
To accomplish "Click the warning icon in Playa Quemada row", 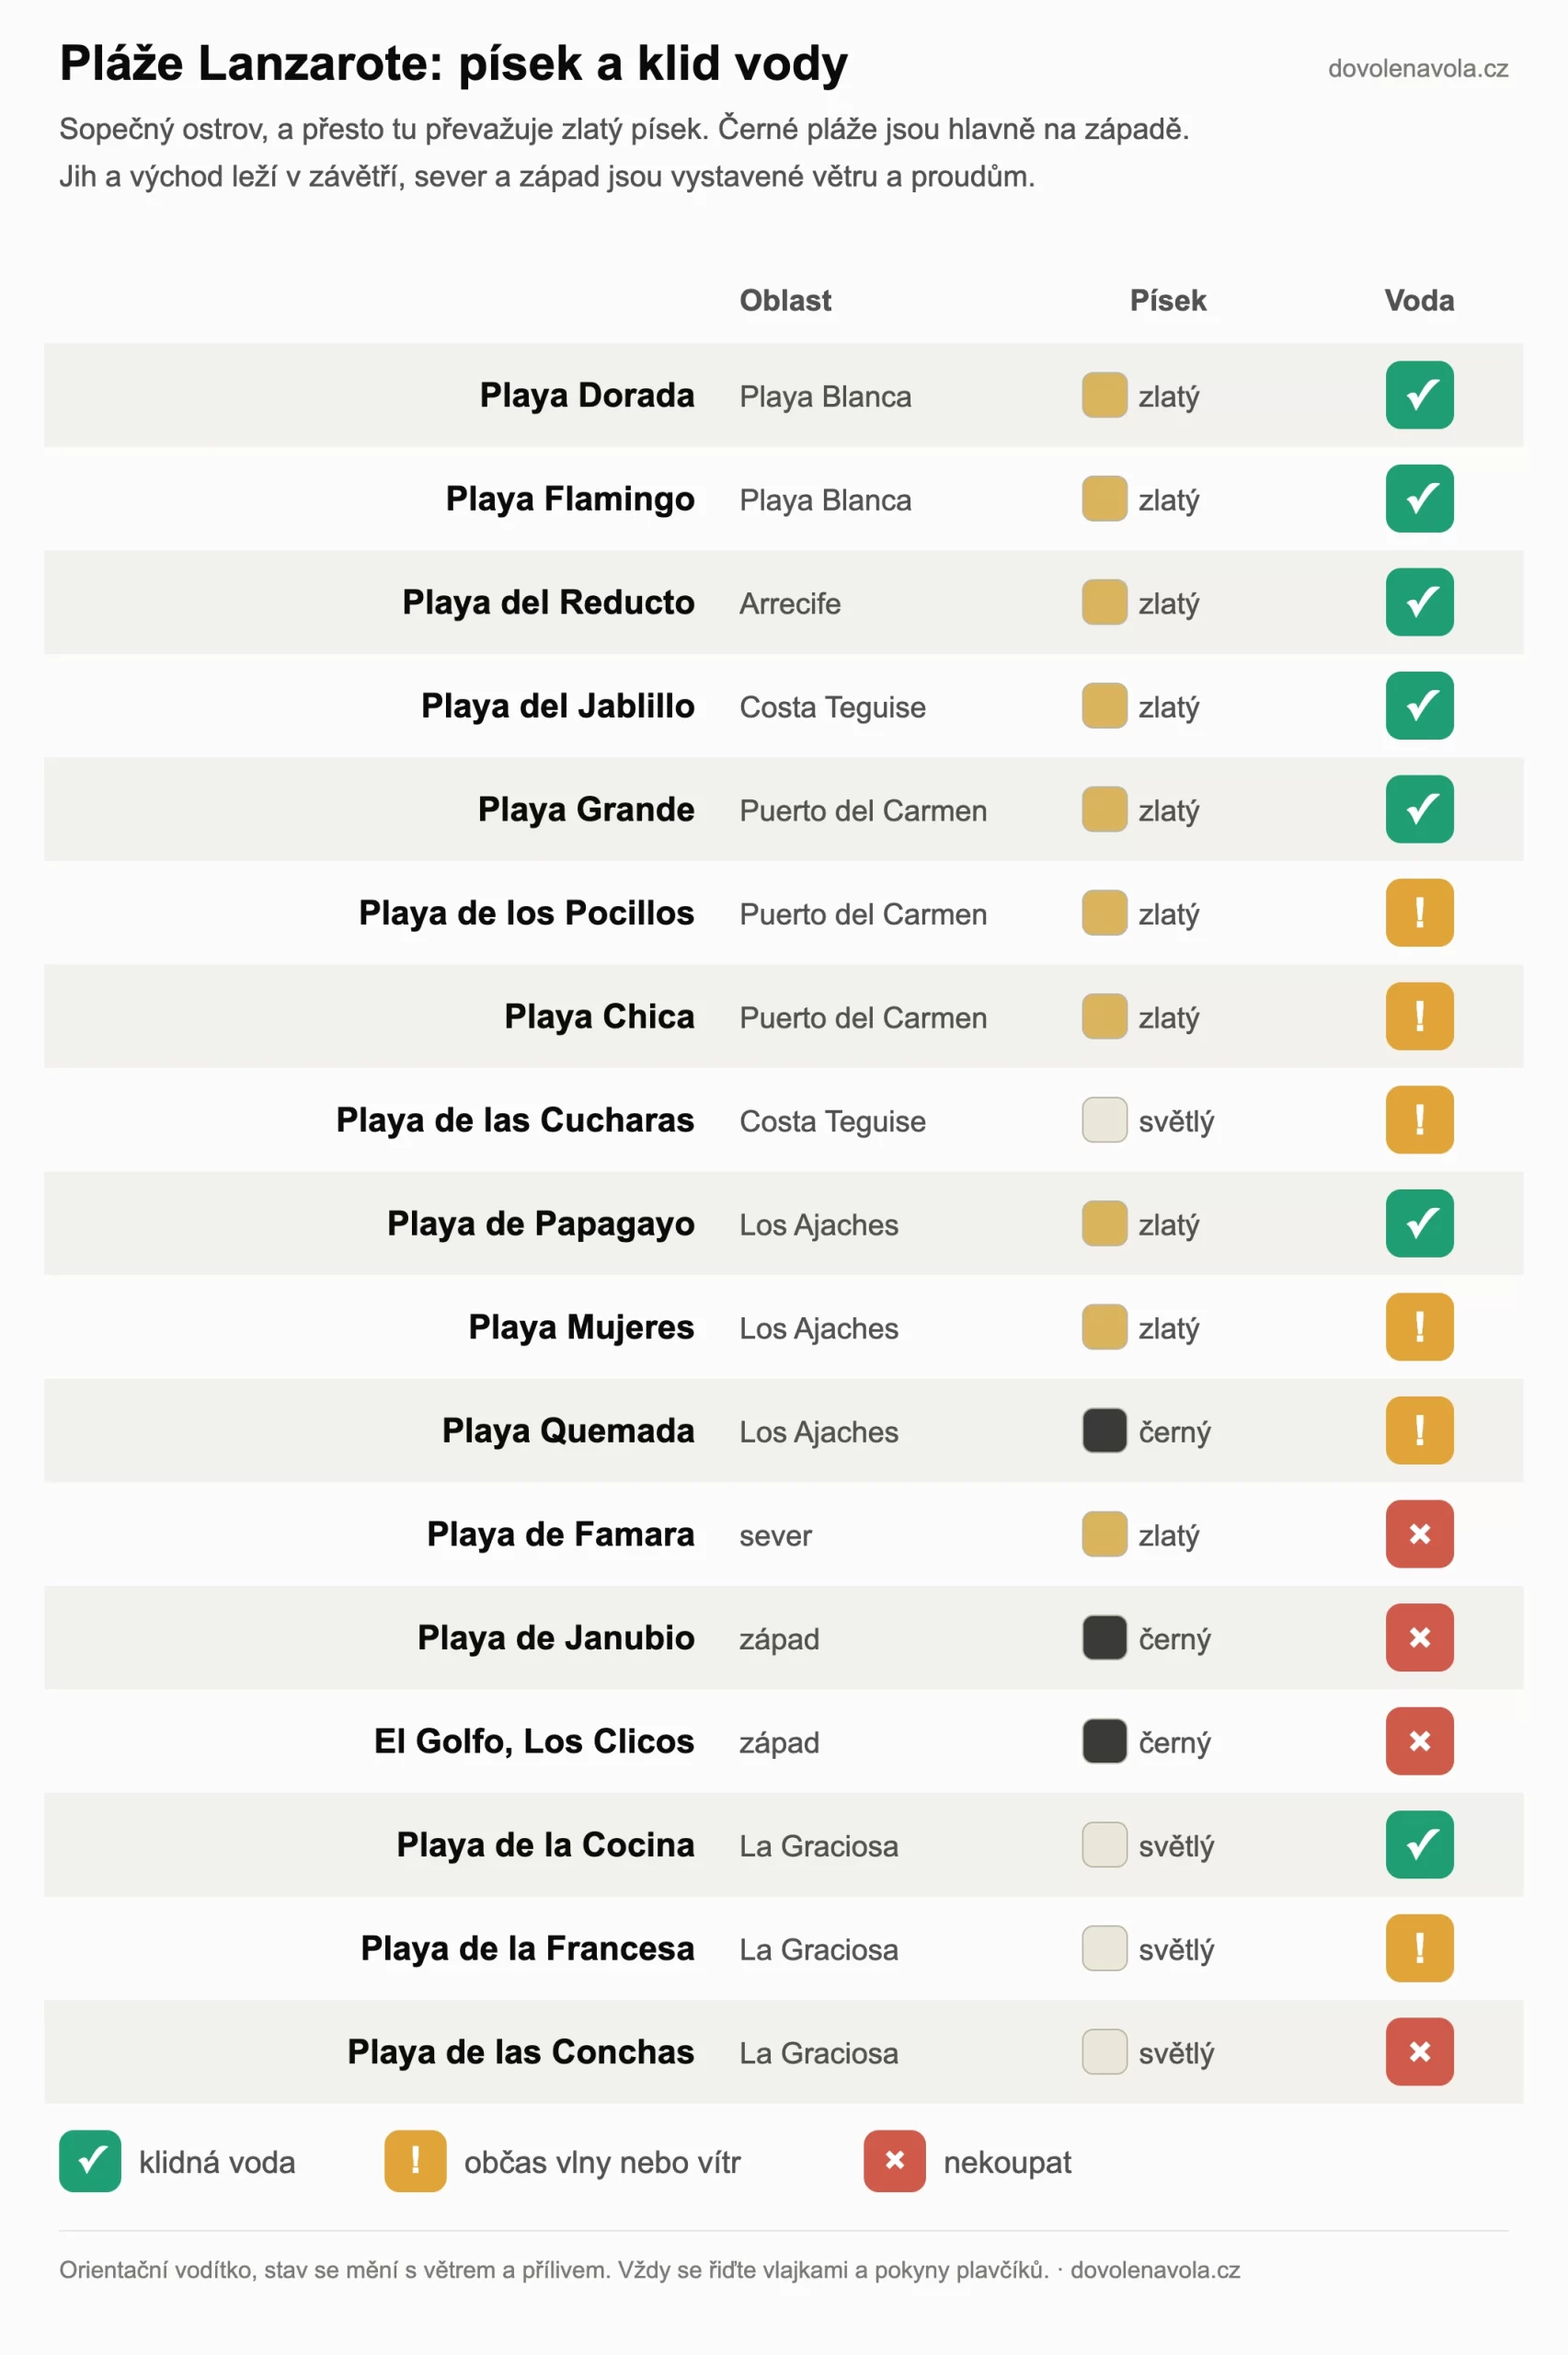I will point(1419,1430).
